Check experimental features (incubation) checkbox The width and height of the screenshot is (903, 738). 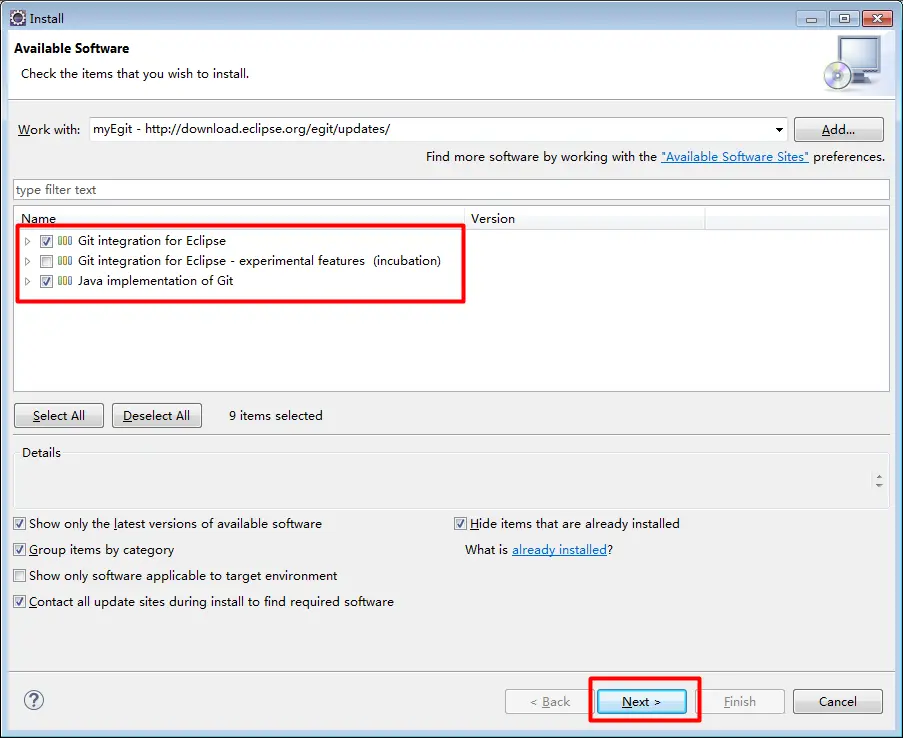pyautogui.click(x=47, y=261)
